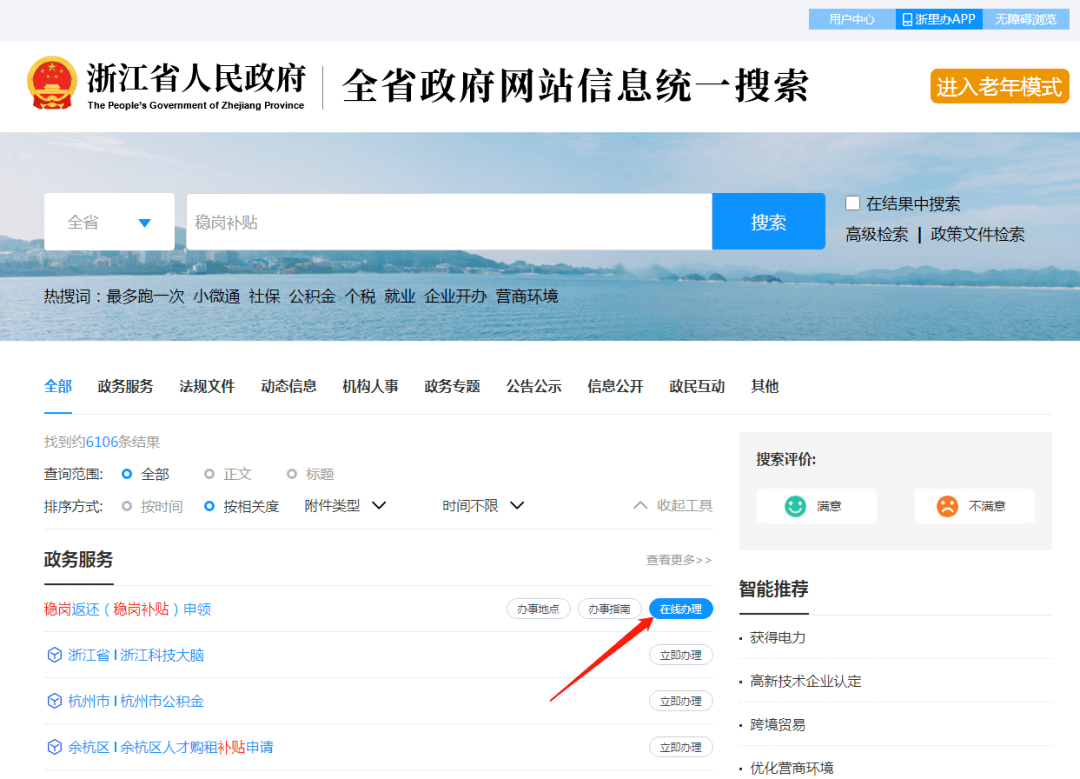Switch to the 法规文件 tab
Viewport: 1080px width, 779px height.
[207, 386]
